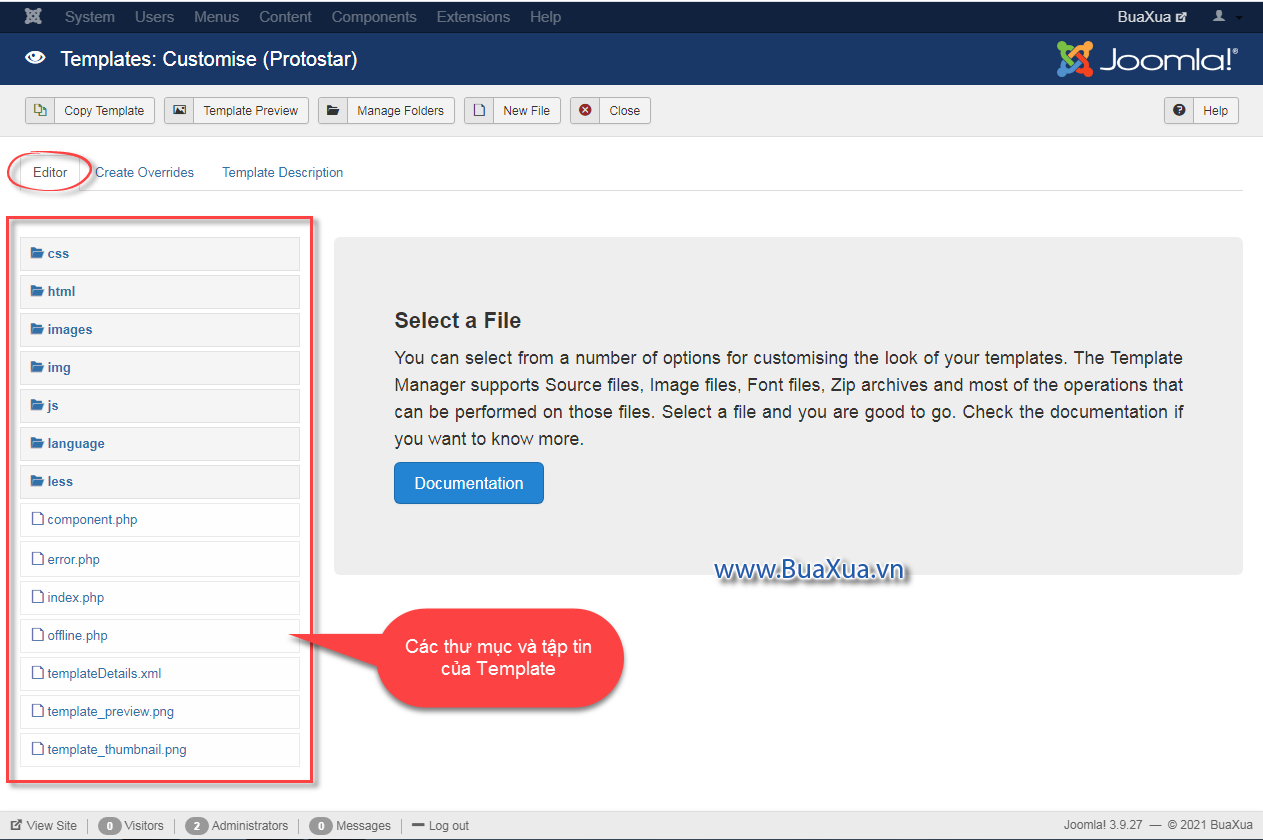This screenshot has height=840, width=1263.
Task: Switch to the Editor tab
Action: click(50, 172)
